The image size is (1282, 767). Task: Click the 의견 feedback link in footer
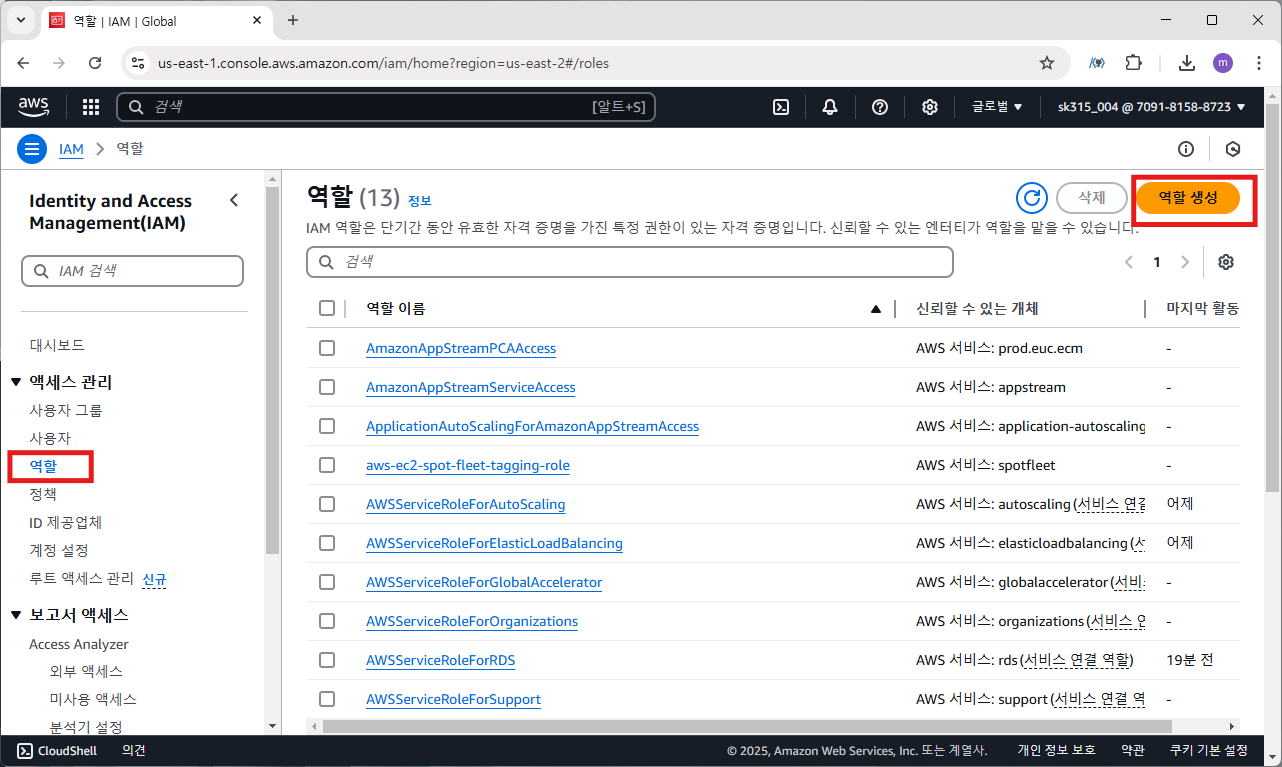[x=134, y=750]
